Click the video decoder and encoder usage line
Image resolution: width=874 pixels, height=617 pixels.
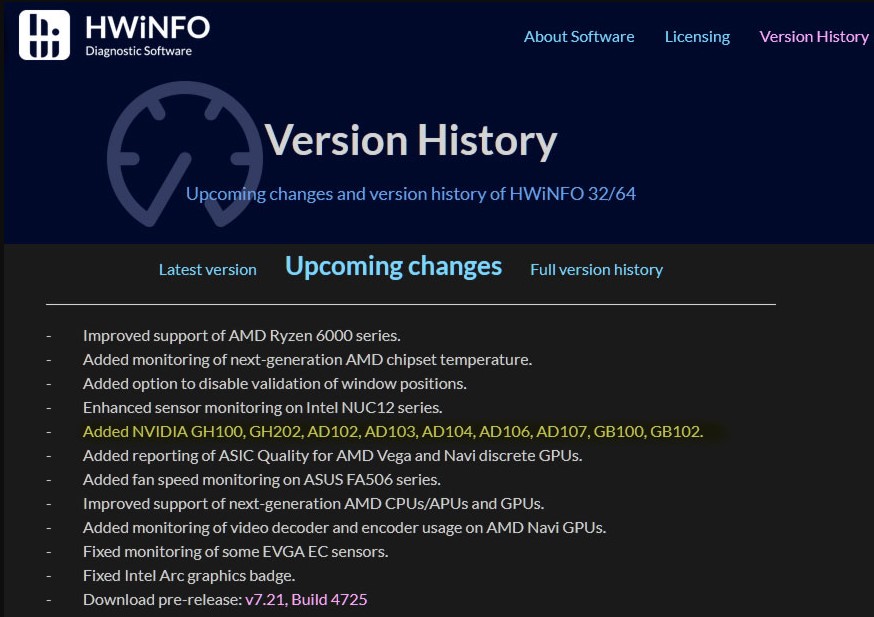344,527
